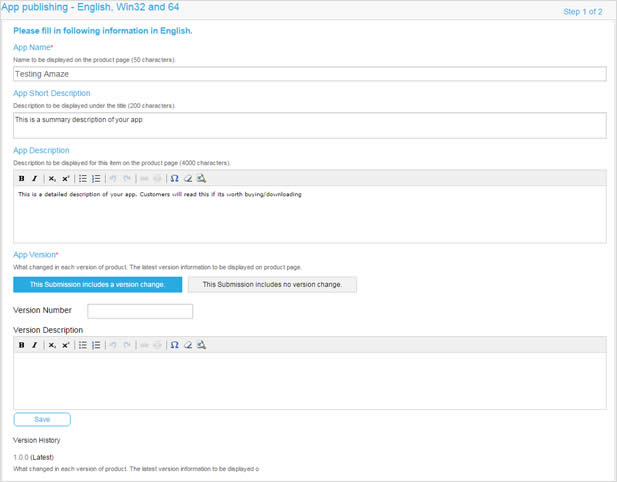
Task: Select 'This Submission includes a version change'
Action: pos(98,284)
